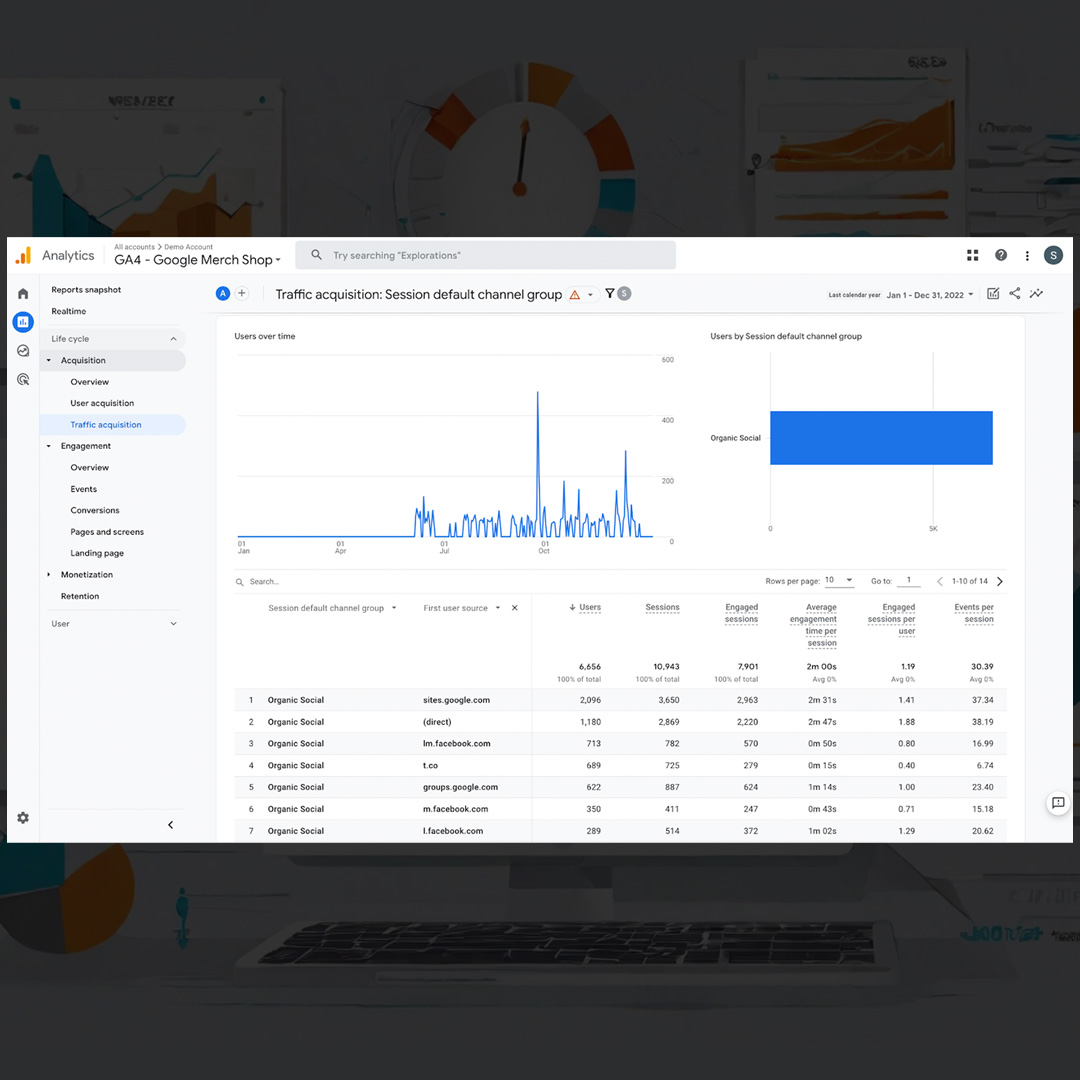The width and height of the screenshot is (1080, 1080).
Task: Open the search magnifier in the table toolbar
Action: click(x=239, y=581)
